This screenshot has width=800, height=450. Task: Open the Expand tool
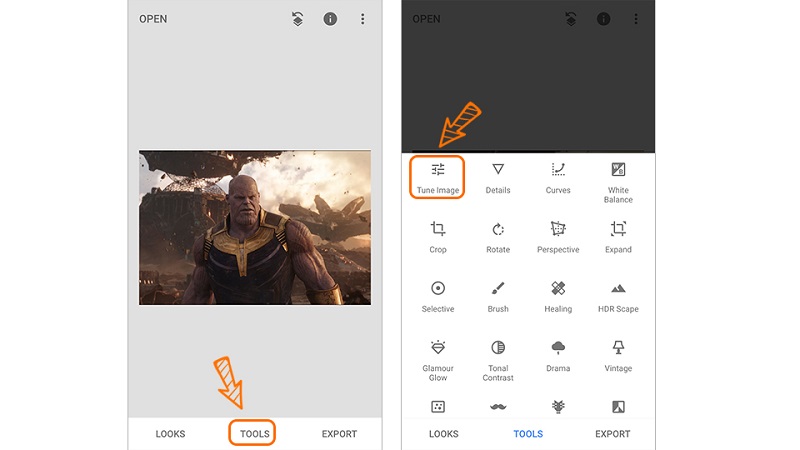click(x=618, y=237)
